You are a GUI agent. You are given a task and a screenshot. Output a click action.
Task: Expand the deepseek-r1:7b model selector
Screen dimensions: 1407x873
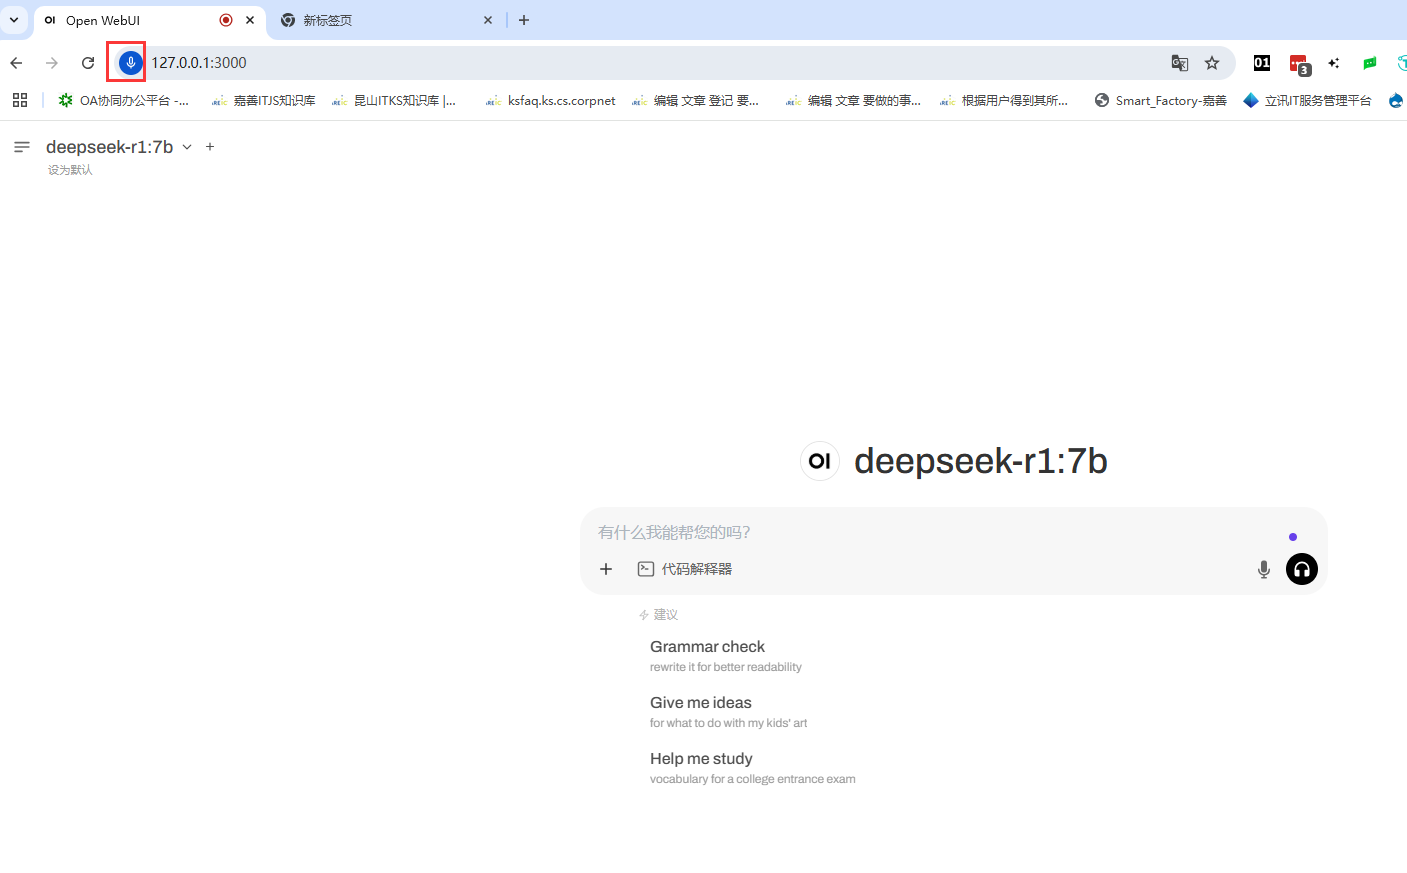[x=119, y=147]
